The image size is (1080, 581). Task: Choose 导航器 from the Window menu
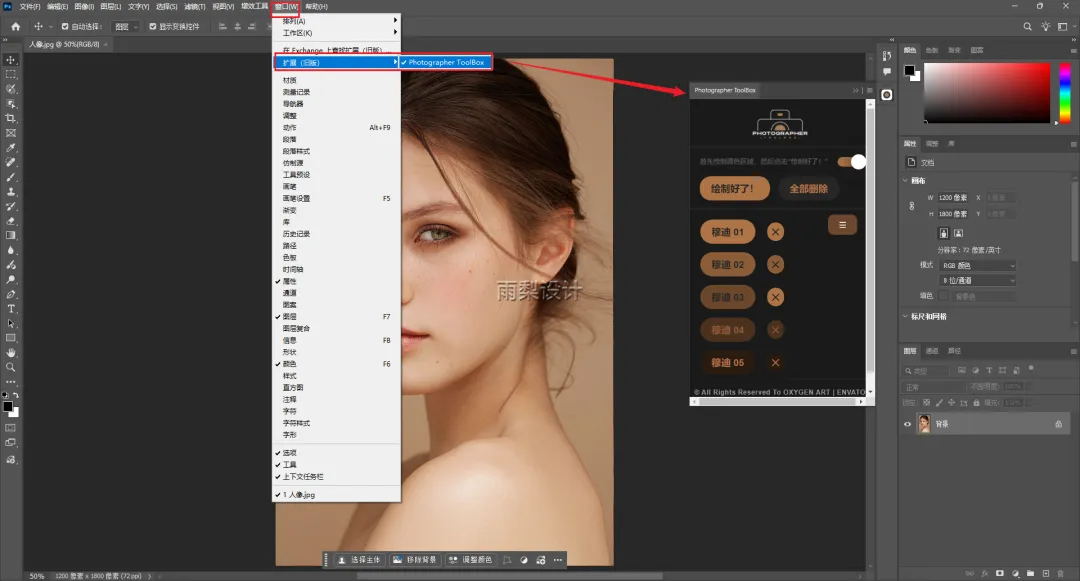click(x=337, y=104)
